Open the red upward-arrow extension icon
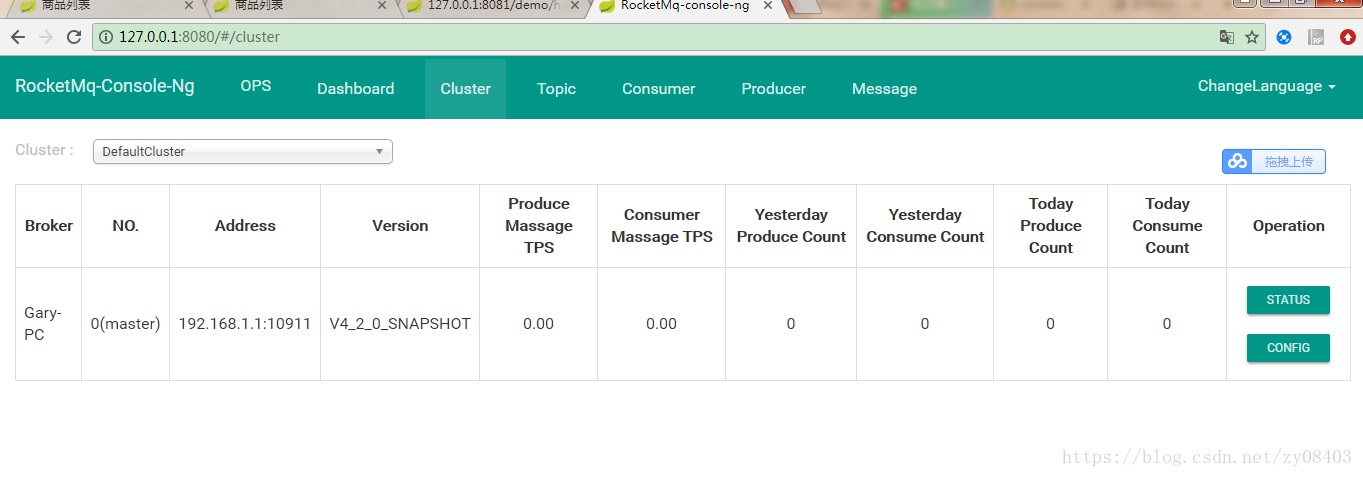This screenshot has width=1363, height=477. (1347, 37)
